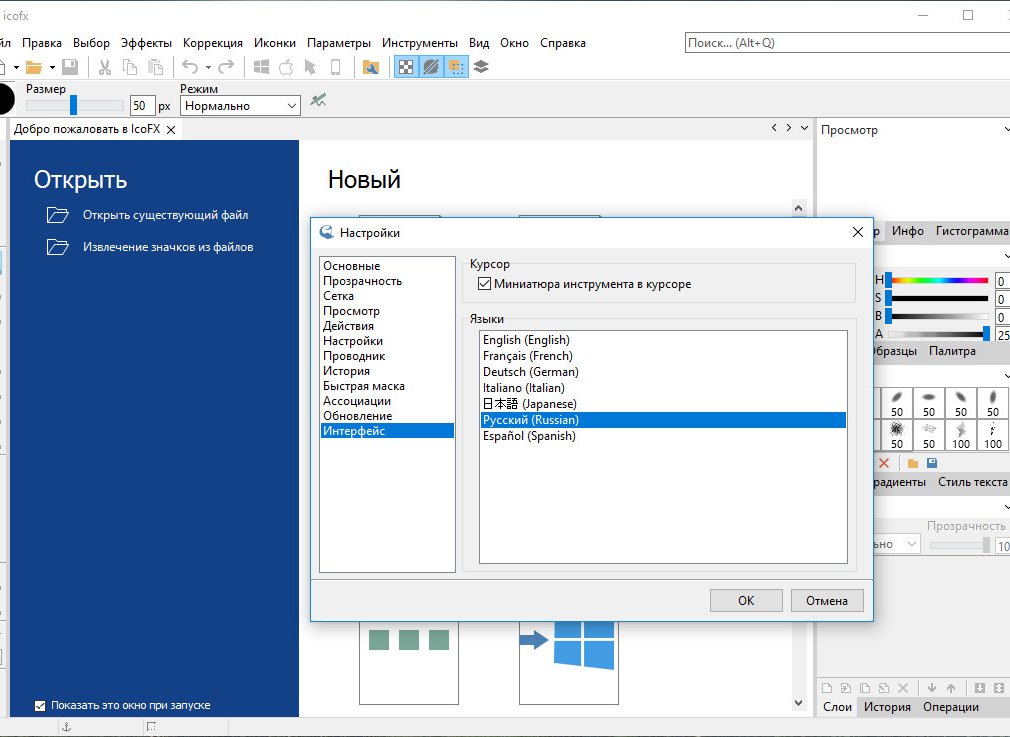Toggle Показать это окно при запуске checkbox
This screenshot has width=1010, height=737.
coord(40,705)
